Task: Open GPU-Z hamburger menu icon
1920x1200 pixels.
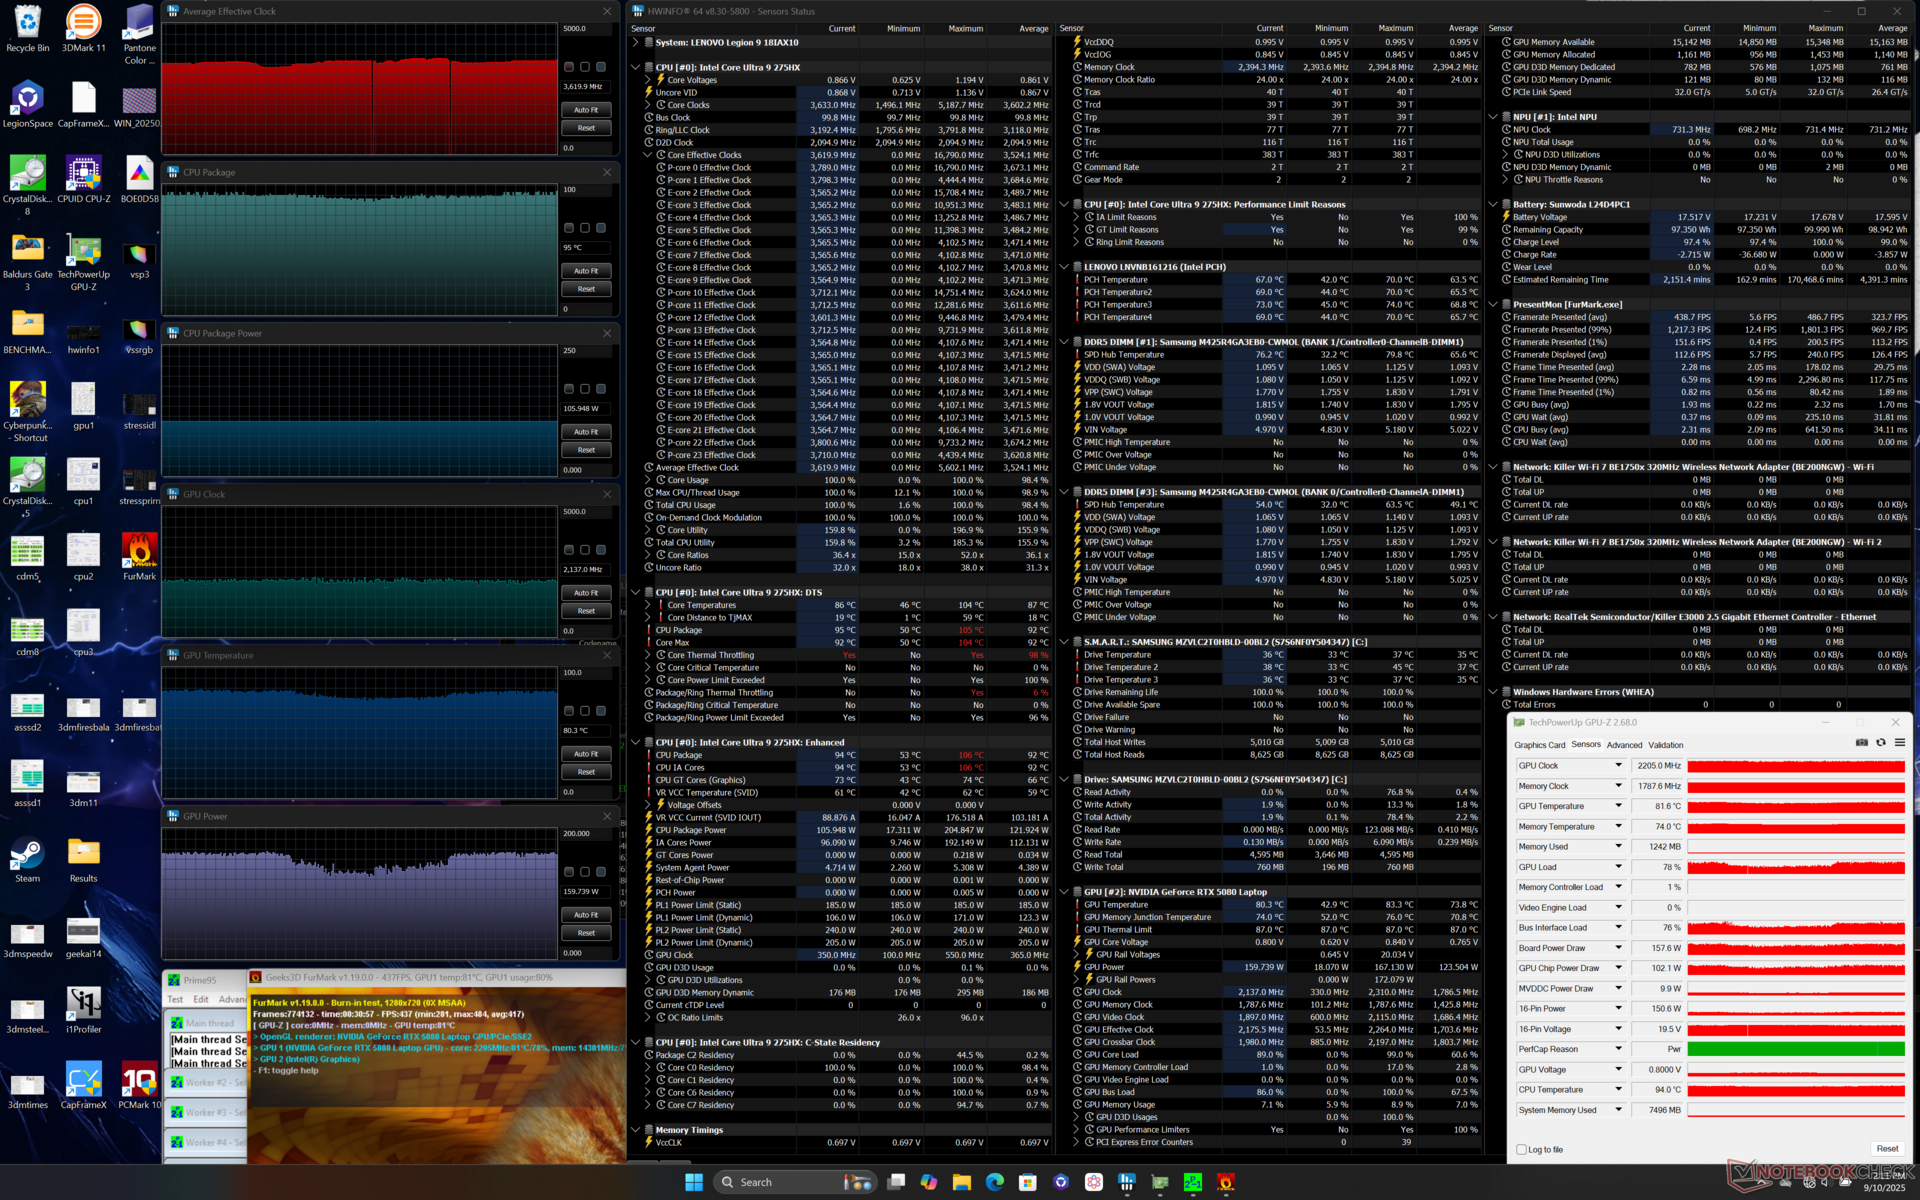Action: [x=1899, y=743]
